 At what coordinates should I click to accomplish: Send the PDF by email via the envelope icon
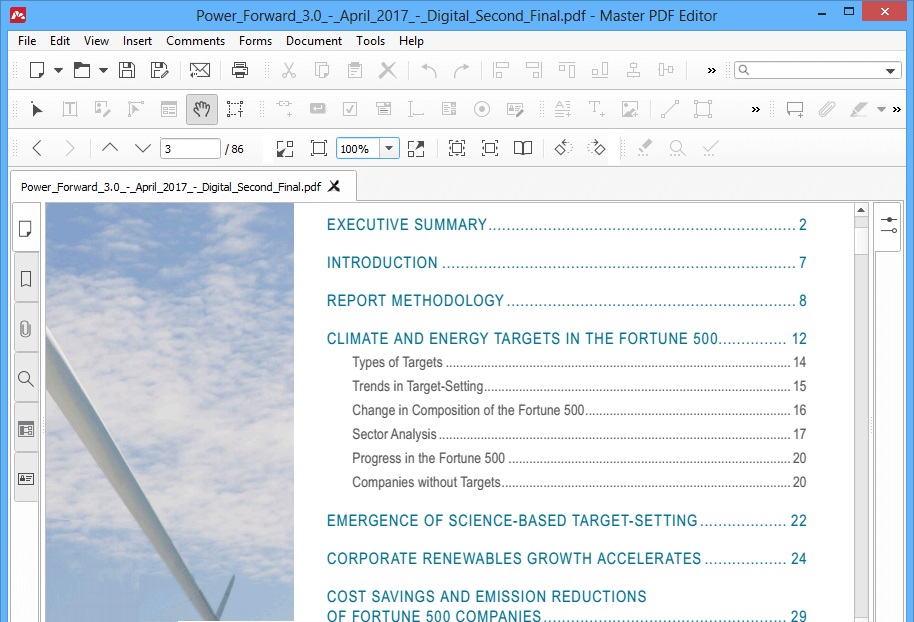click(x=199, y=71)
